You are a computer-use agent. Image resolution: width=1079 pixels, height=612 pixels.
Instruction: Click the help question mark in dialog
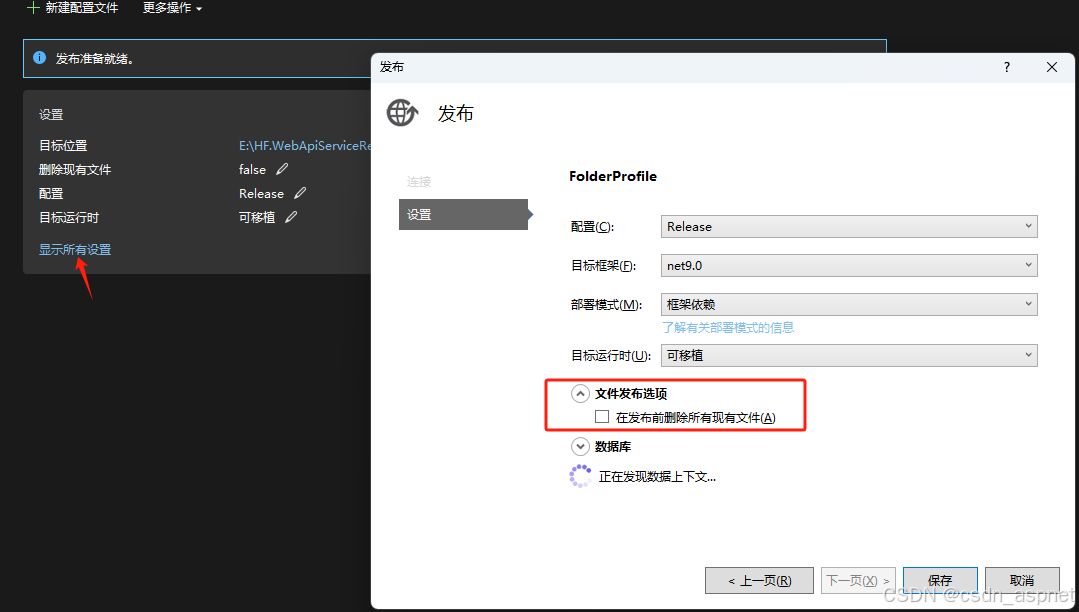tap(1007, 67)
